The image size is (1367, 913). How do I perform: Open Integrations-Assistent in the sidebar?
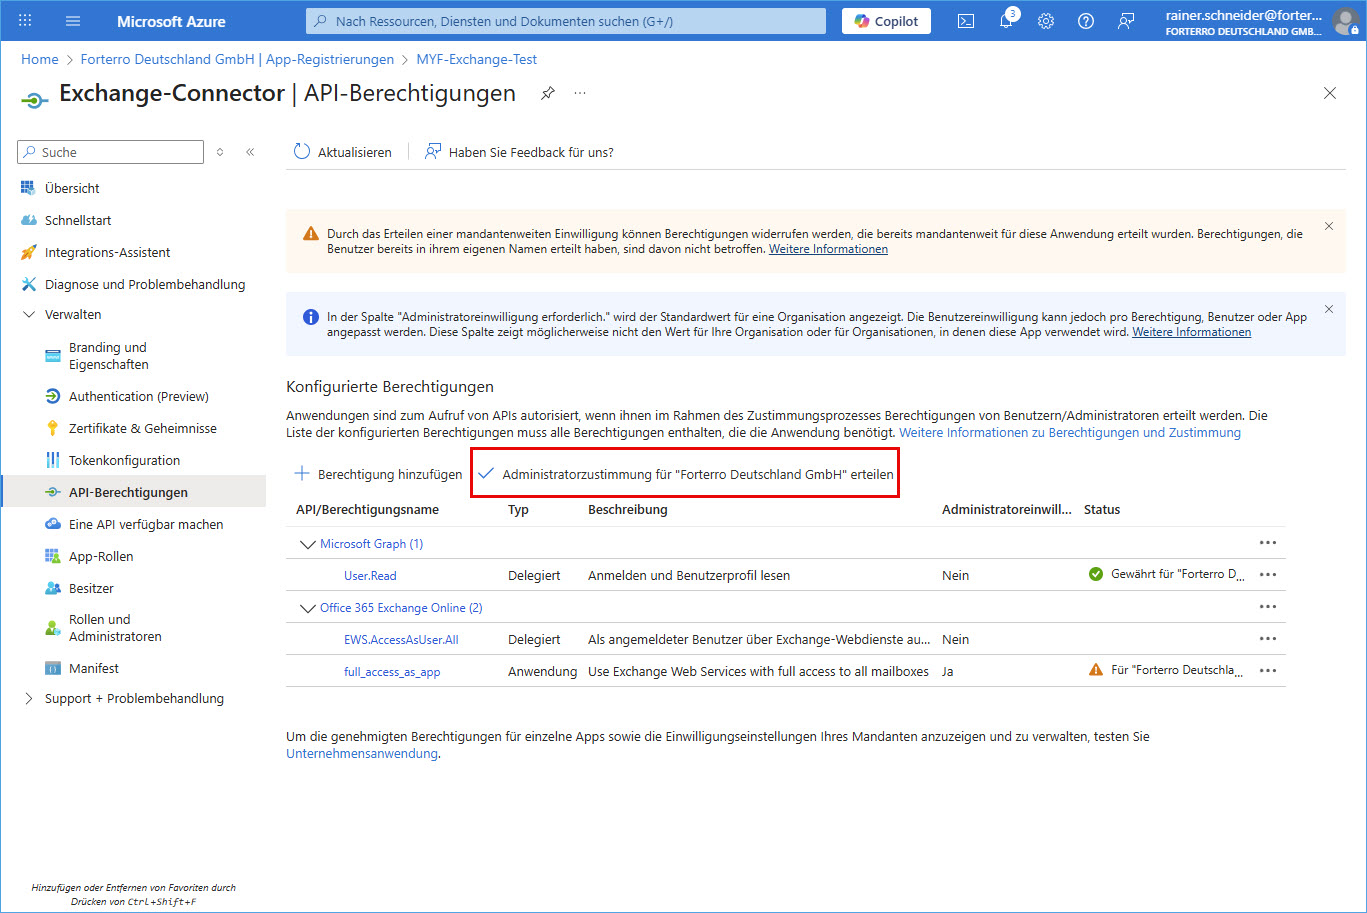pos(107,252)
